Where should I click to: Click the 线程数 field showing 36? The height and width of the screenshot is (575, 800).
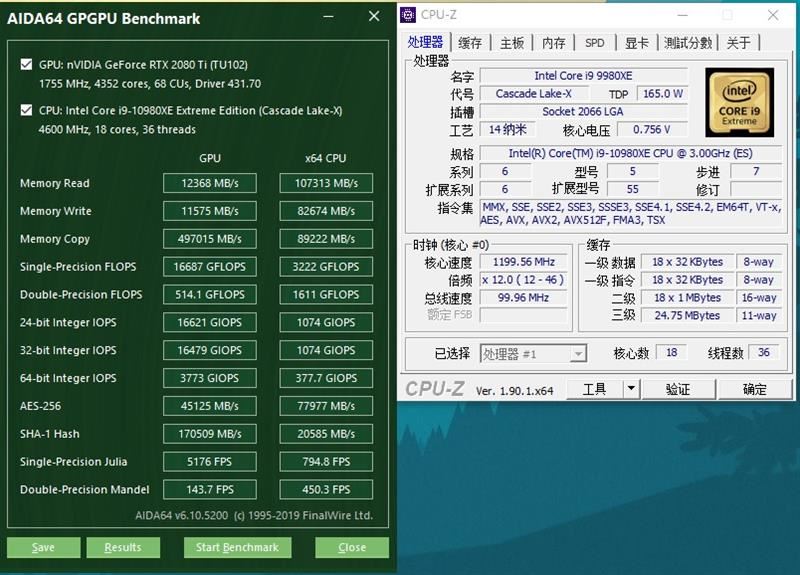[x=763, y=353]
